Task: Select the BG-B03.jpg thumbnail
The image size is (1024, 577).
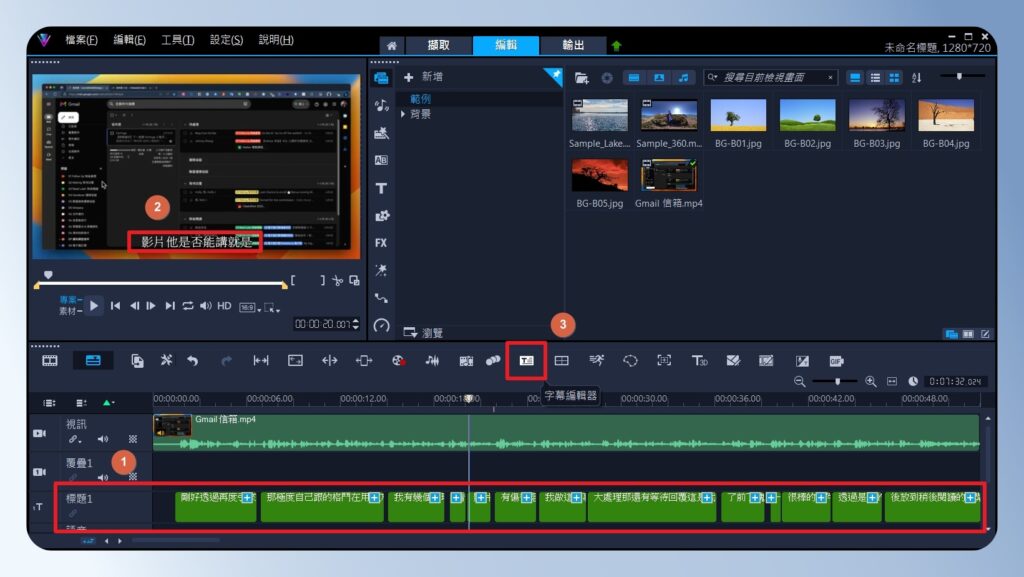Action: pos(876,116)
